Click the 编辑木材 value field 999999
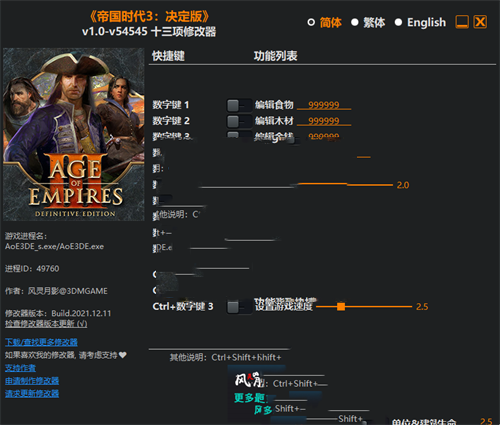500x425 pixels. click(x=324, y=121)
